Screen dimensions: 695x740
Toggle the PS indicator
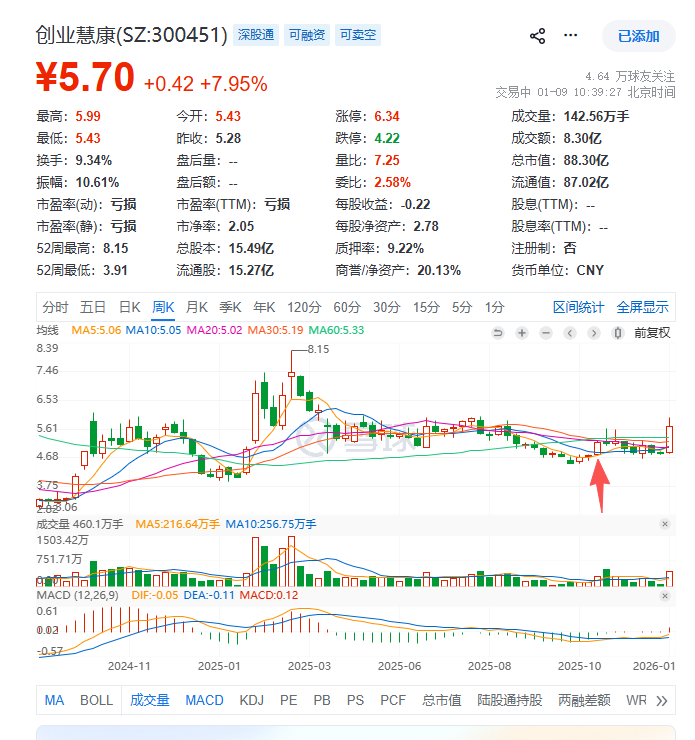tap(355, 700)
